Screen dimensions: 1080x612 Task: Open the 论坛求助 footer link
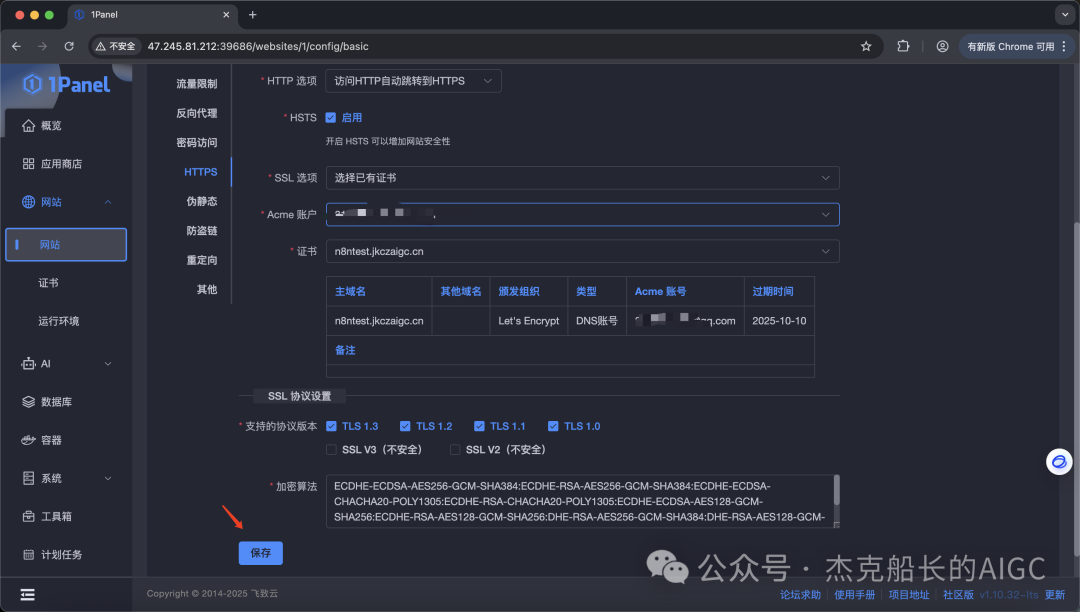point(800,595)
